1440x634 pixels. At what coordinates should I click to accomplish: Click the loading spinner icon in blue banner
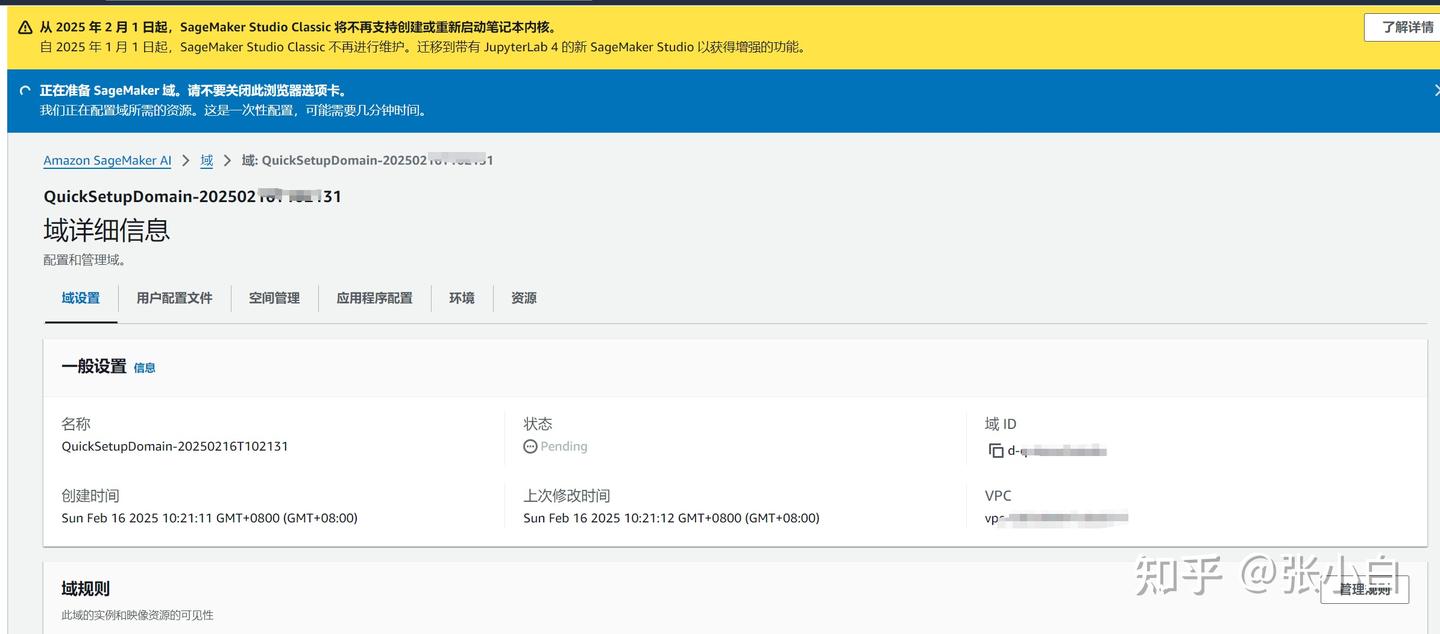(25, 91)
